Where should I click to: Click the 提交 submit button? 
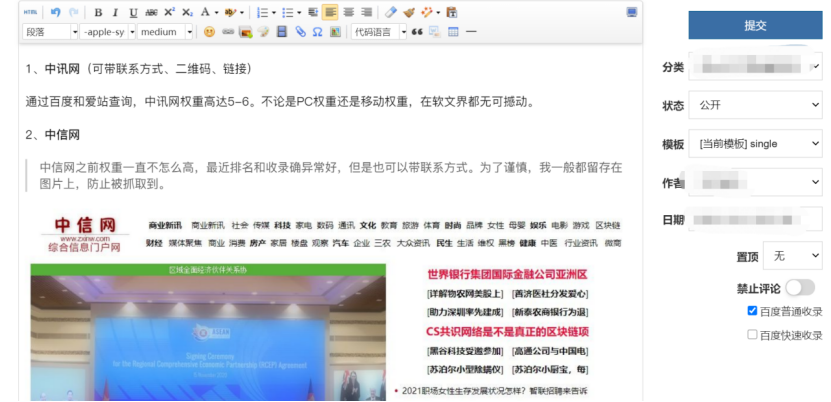tap(755, 25)
